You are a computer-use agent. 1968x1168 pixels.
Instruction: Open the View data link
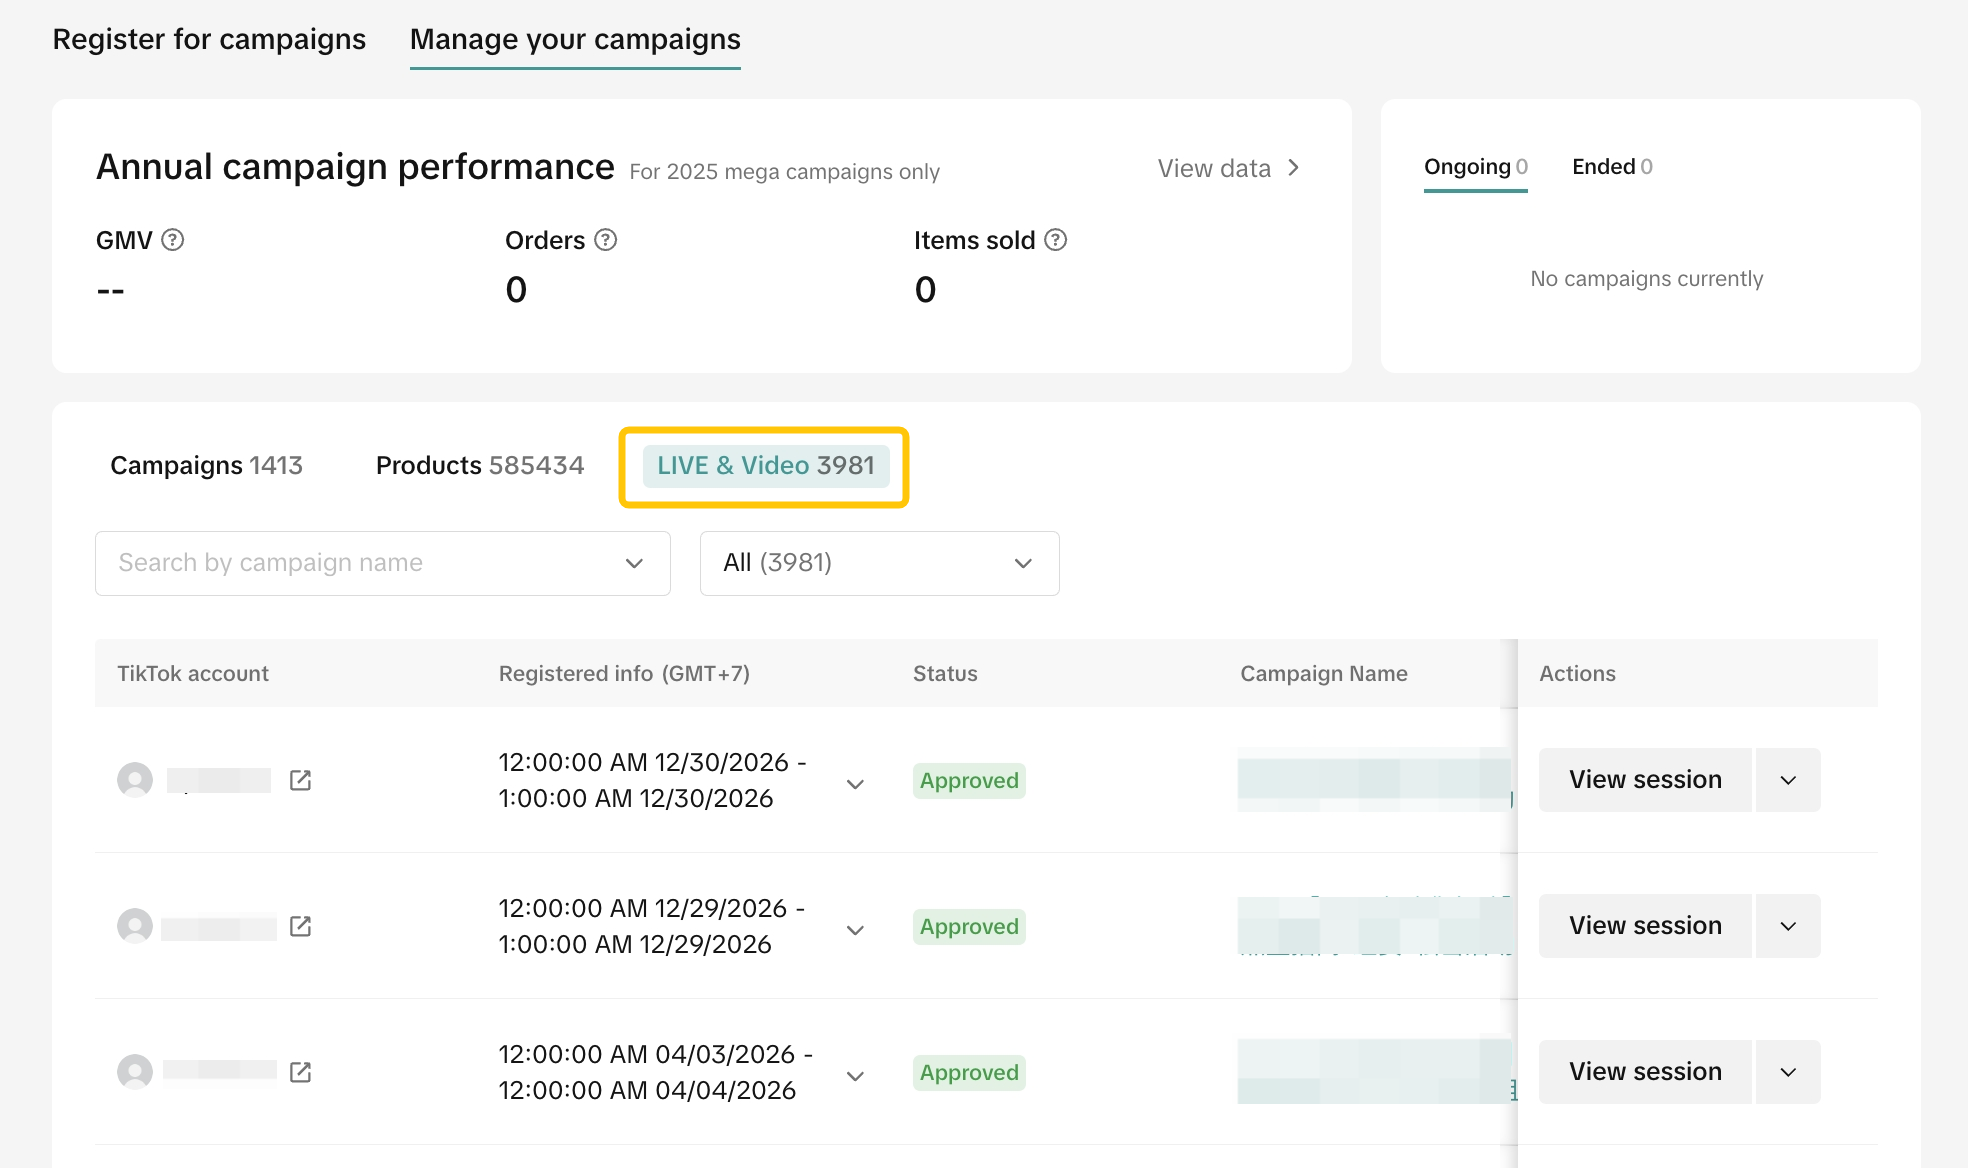tap(1214, 168)
